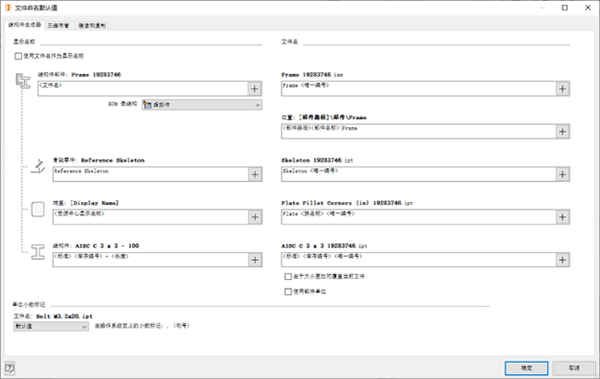600x379 pixels.
Task: Open the BOM structure dropdown
Action: (x=202, y=105)
